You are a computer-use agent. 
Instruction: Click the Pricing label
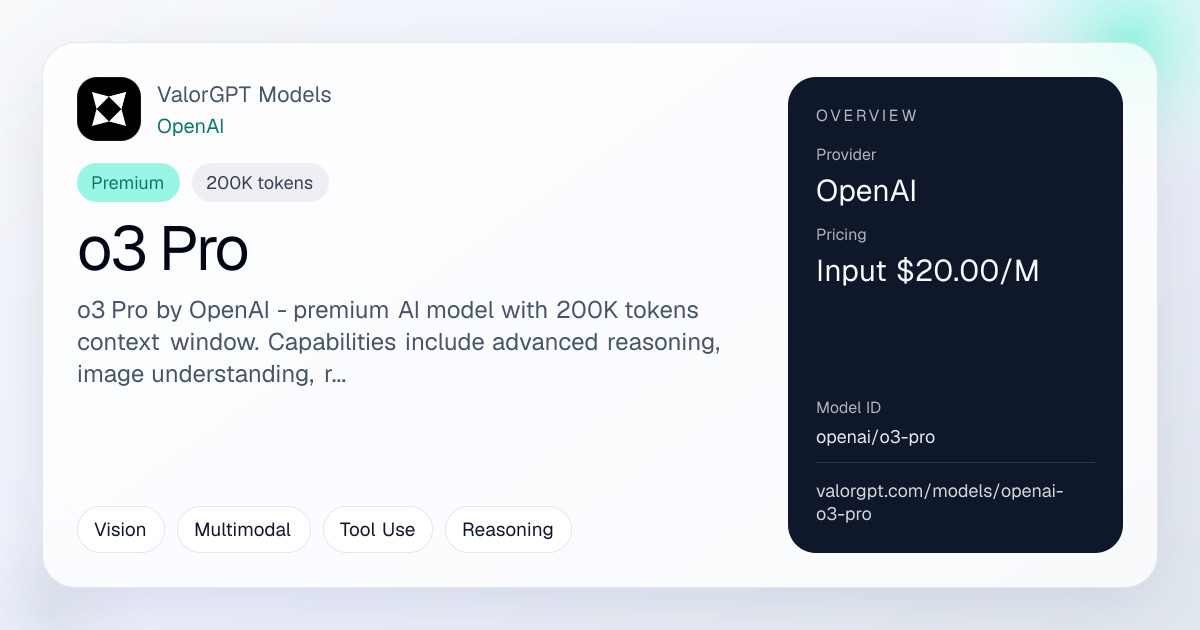[x=841, y=235]
